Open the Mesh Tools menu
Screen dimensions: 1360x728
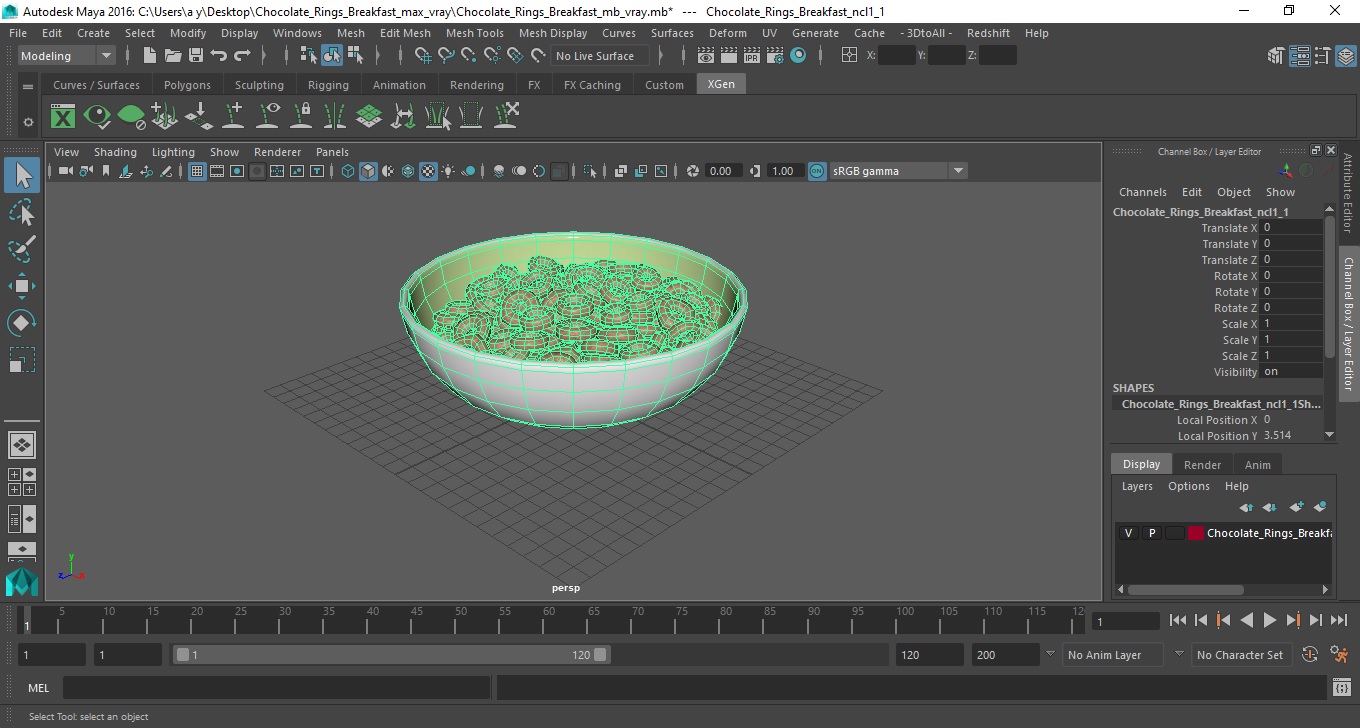tap(475, 33)
